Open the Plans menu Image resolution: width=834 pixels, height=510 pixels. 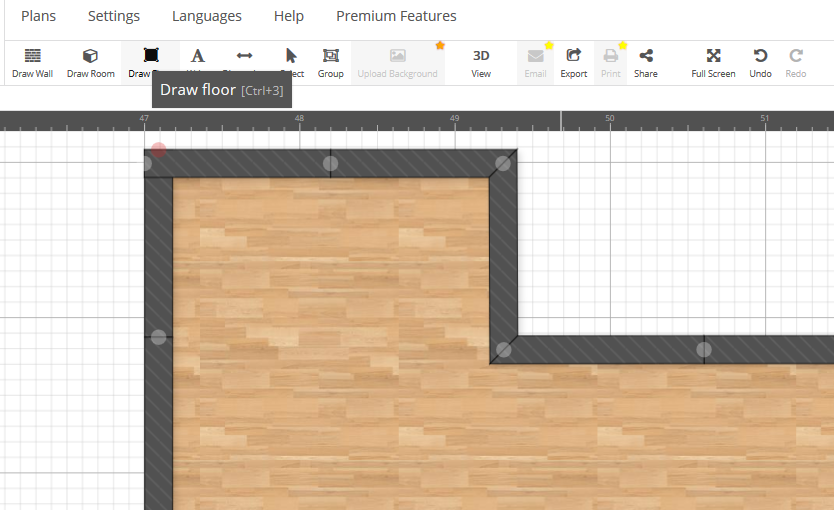[x=38, y=16]
